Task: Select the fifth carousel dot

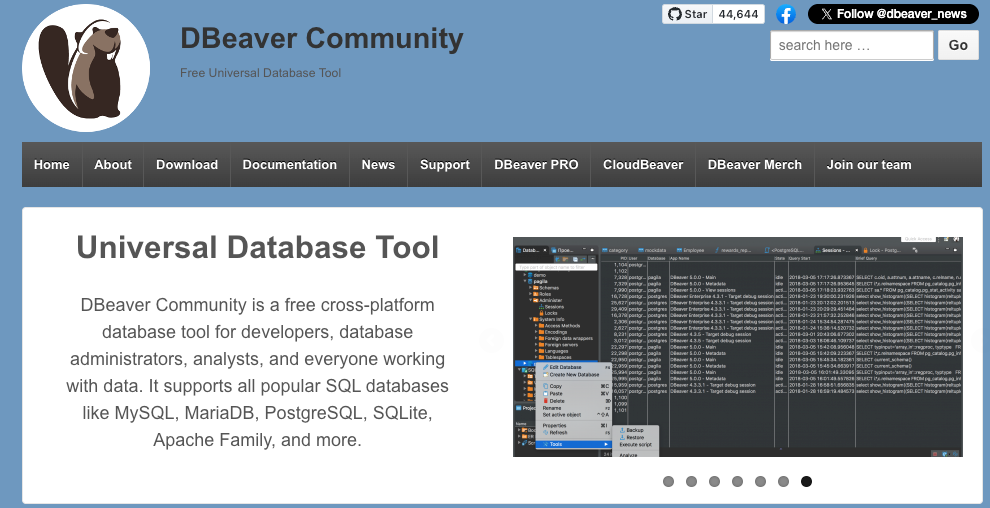Action: (x=760, y=481)
